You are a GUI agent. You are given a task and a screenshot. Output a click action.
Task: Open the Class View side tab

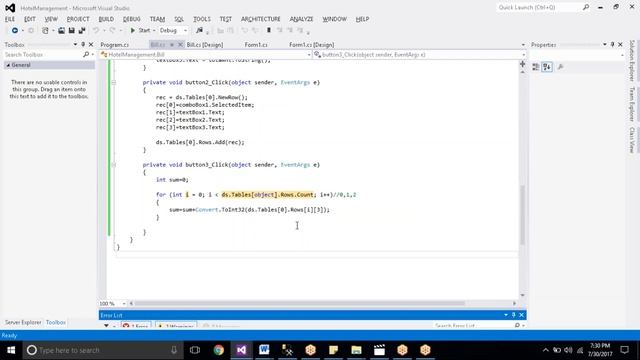tap(632, 140)
